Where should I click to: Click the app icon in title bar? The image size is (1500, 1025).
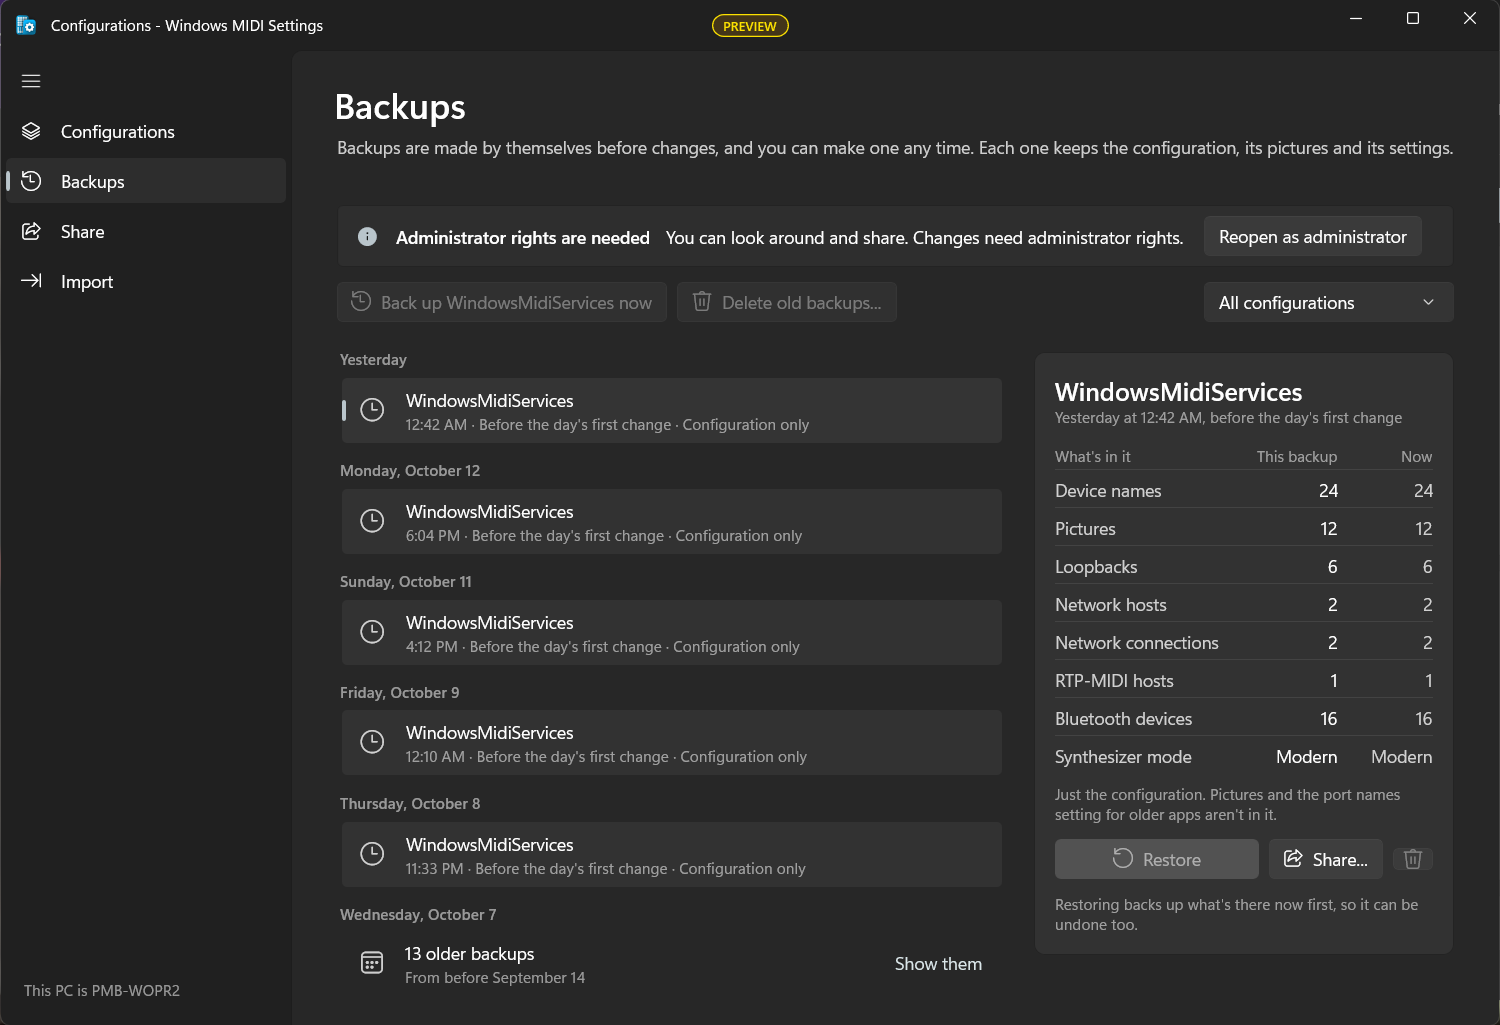26,25
